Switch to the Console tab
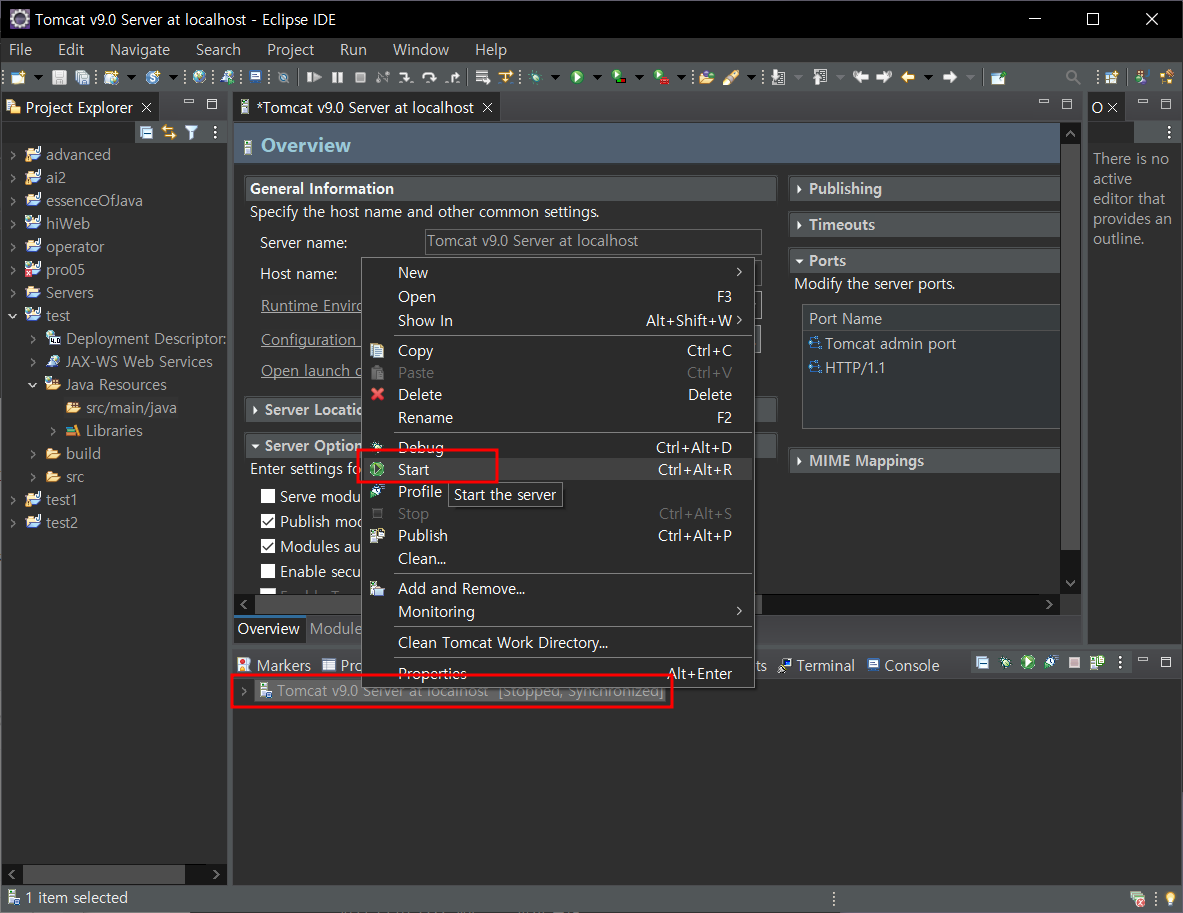 pyautogui.click(x=902, y=666)
